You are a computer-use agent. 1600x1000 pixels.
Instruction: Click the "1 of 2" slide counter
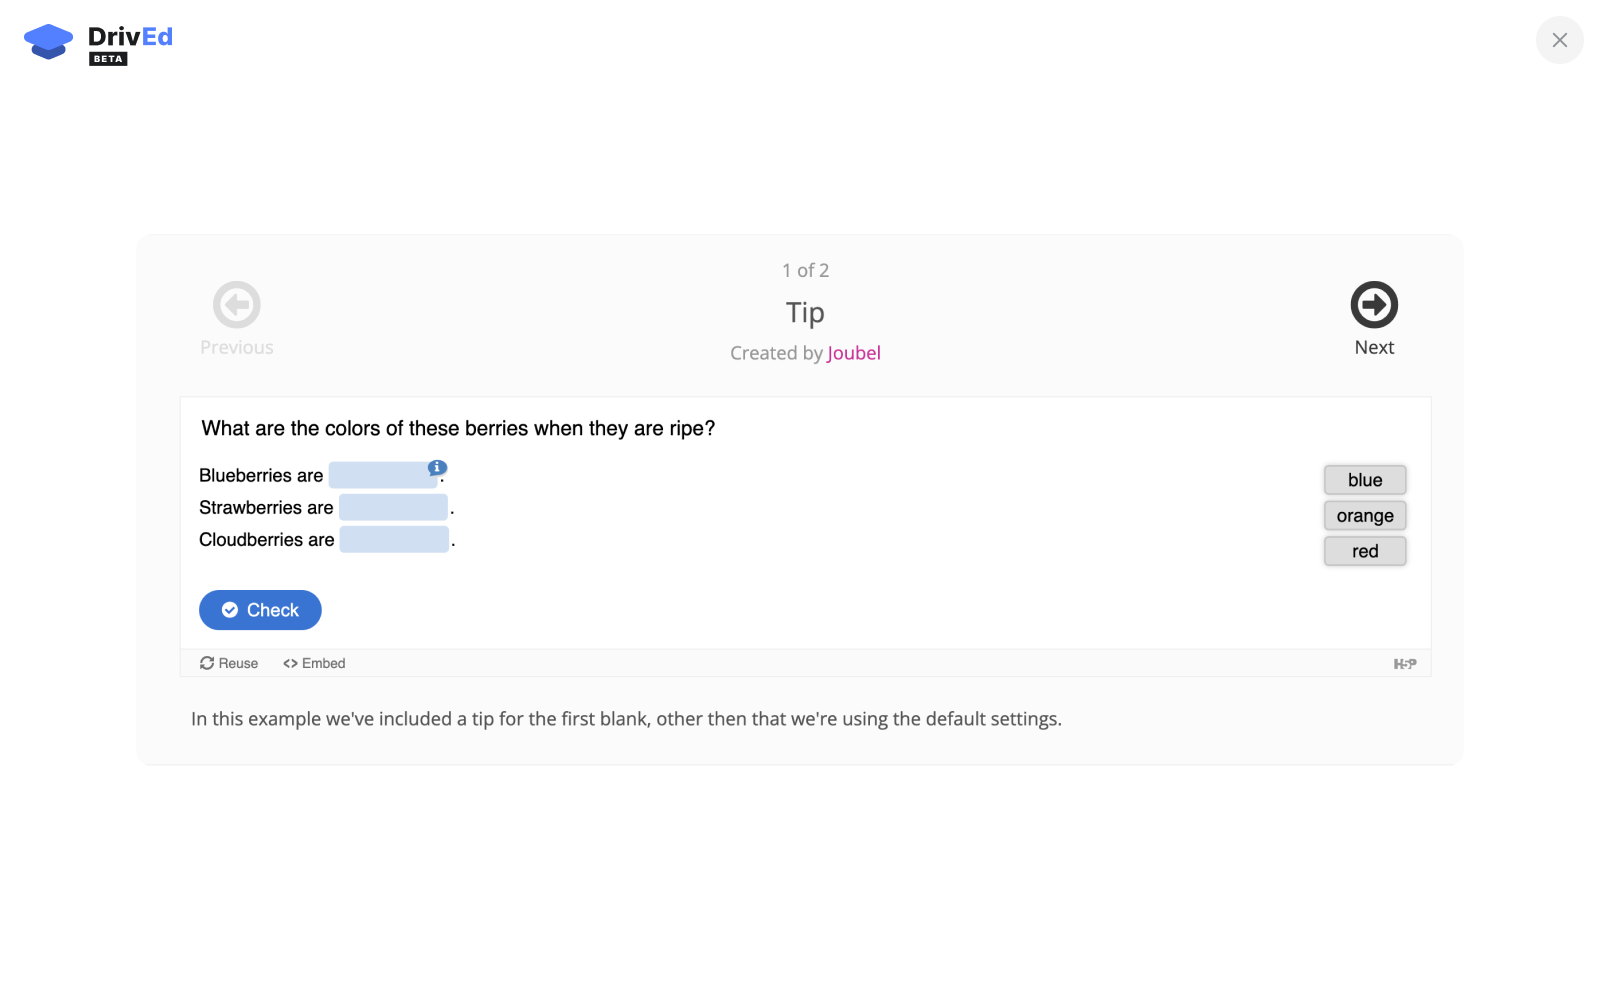(x=805, y=270)
